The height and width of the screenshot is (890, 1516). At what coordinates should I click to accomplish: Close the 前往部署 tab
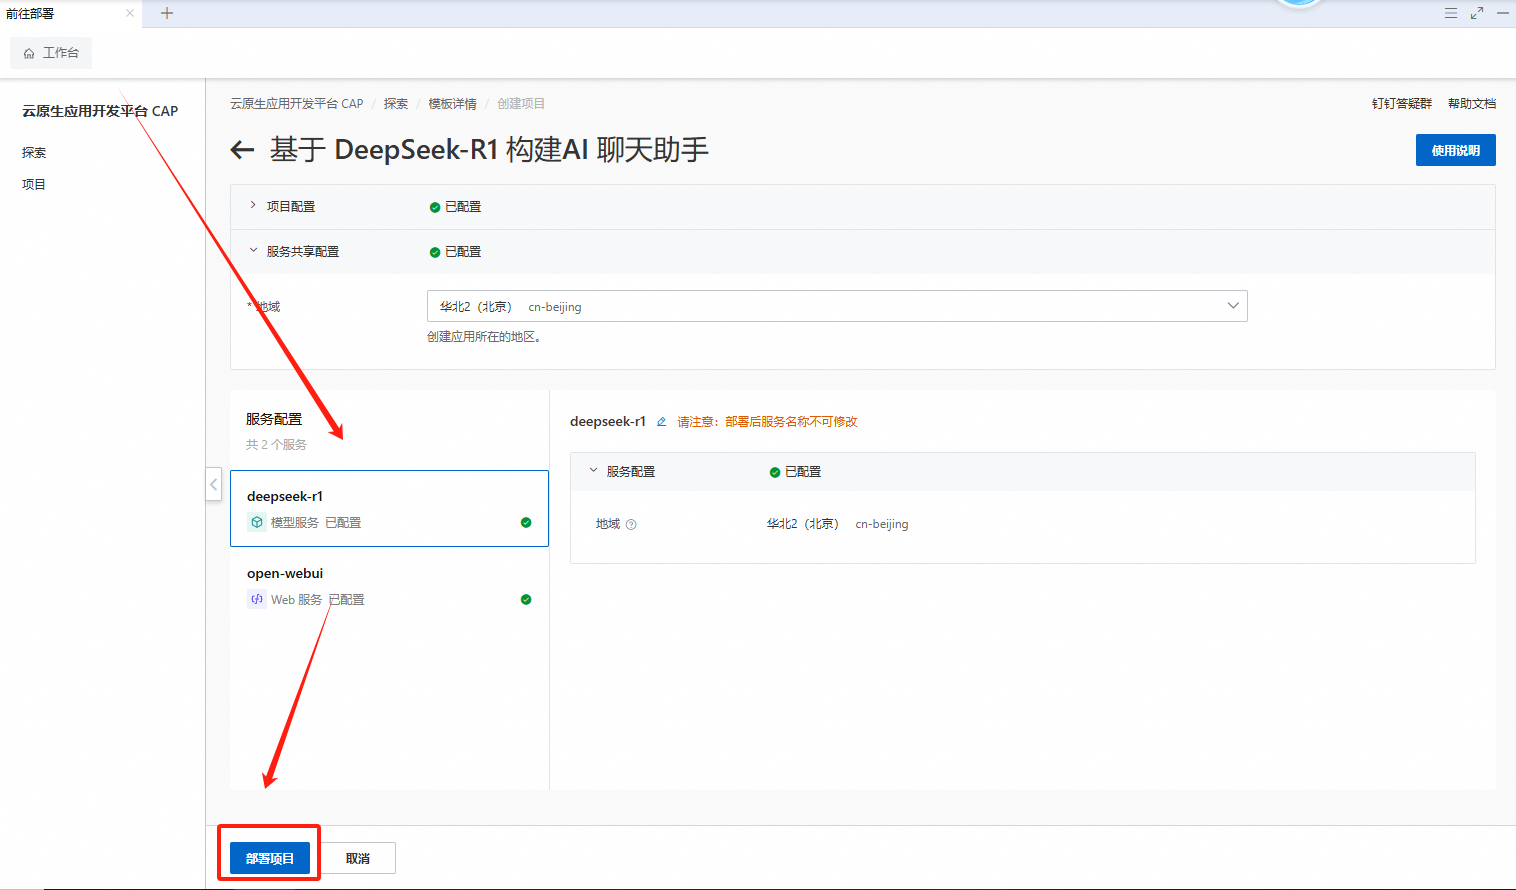click(130, 13)
